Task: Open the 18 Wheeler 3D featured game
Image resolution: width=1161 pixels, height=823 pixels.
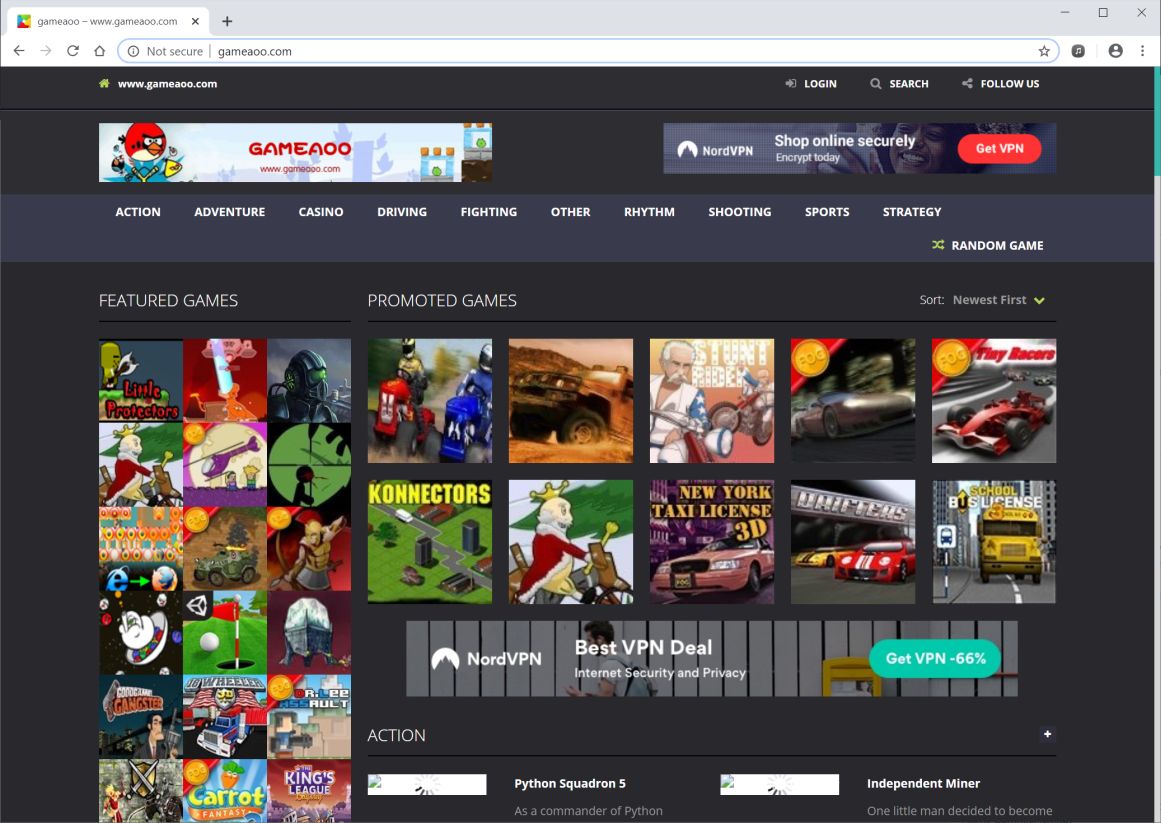Action: click(x=225, y=716)
